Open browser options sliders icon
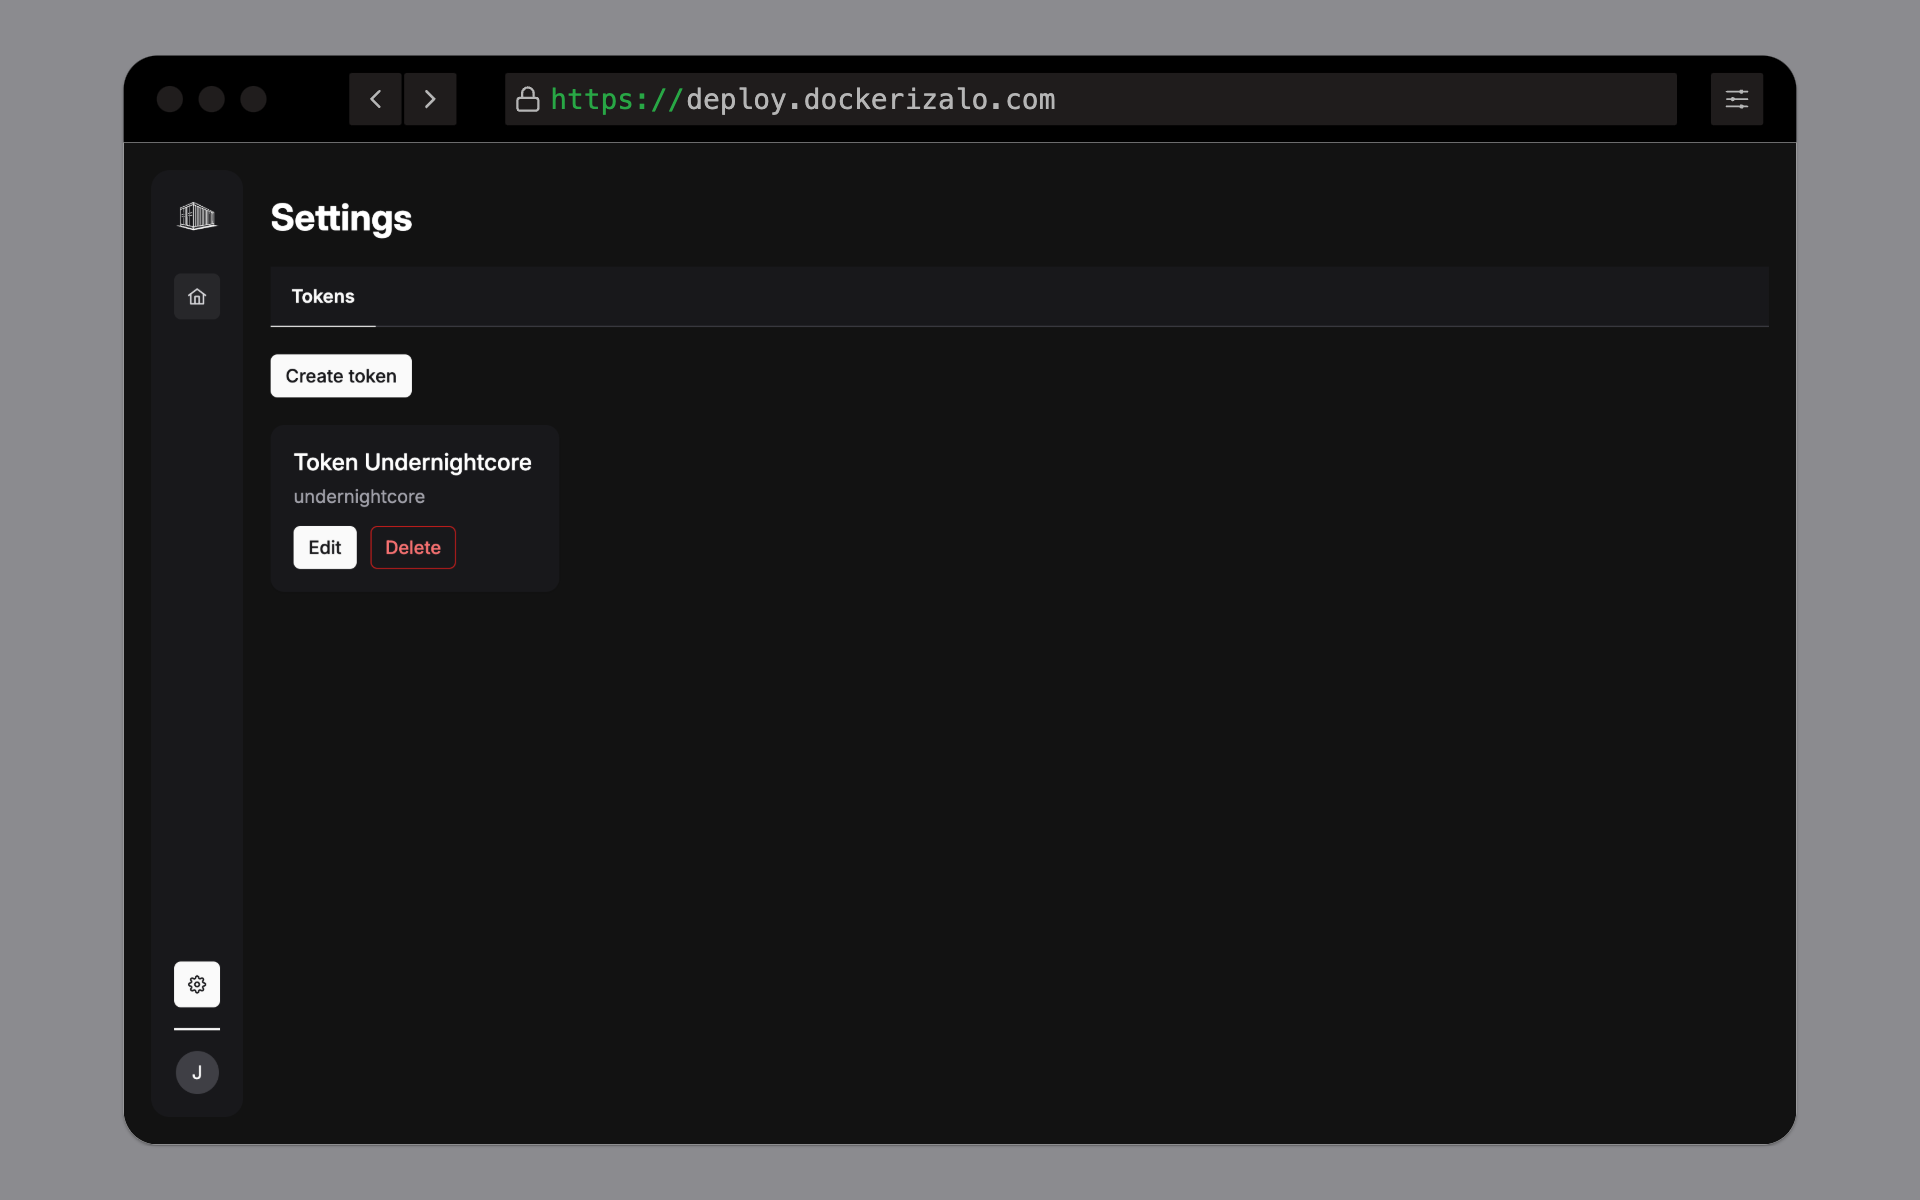 tap(1736, 99)
